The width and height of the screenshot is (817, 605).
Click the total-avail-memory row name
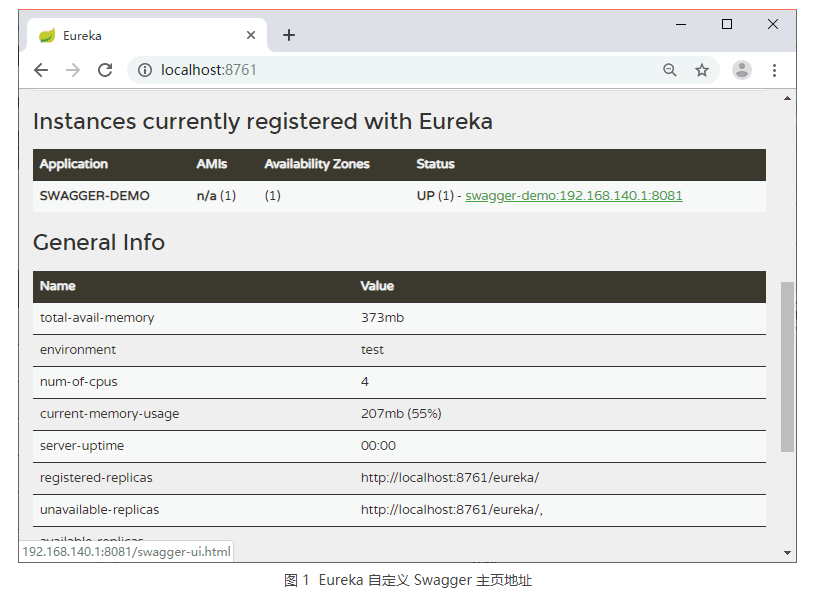[97, 317]
